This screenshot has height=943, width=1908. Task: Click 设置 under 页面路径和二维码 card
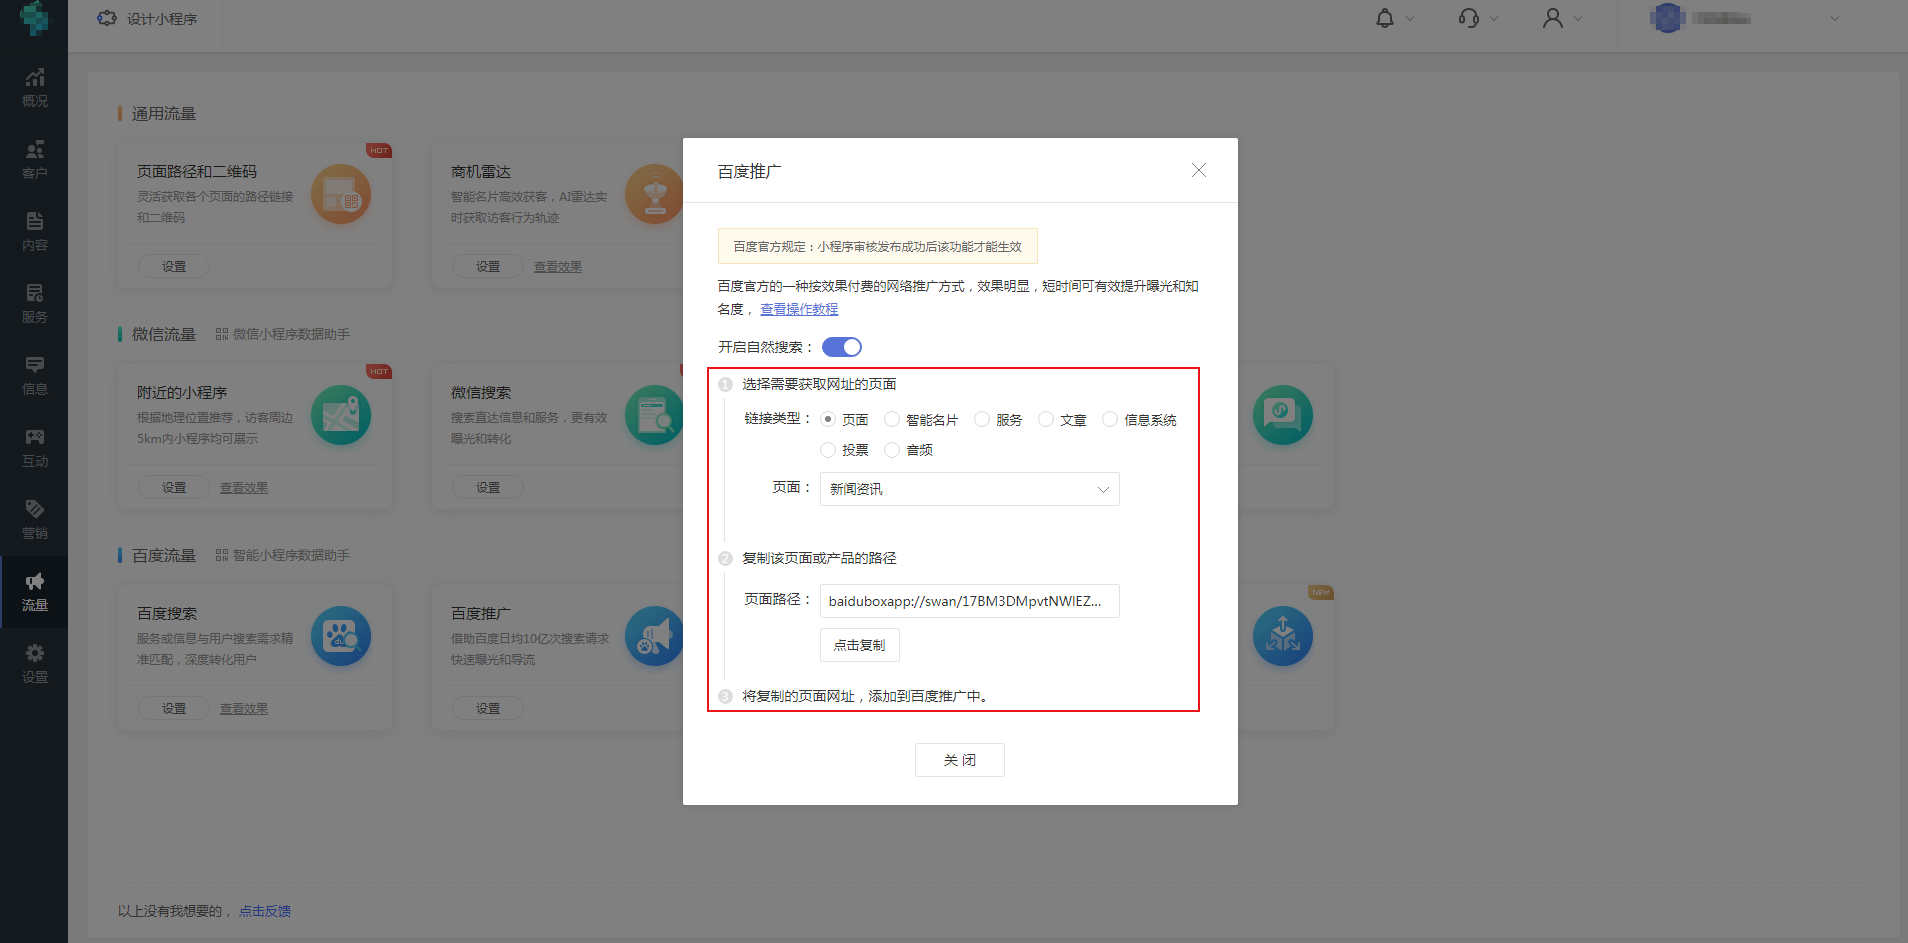(x=174, y=266)
